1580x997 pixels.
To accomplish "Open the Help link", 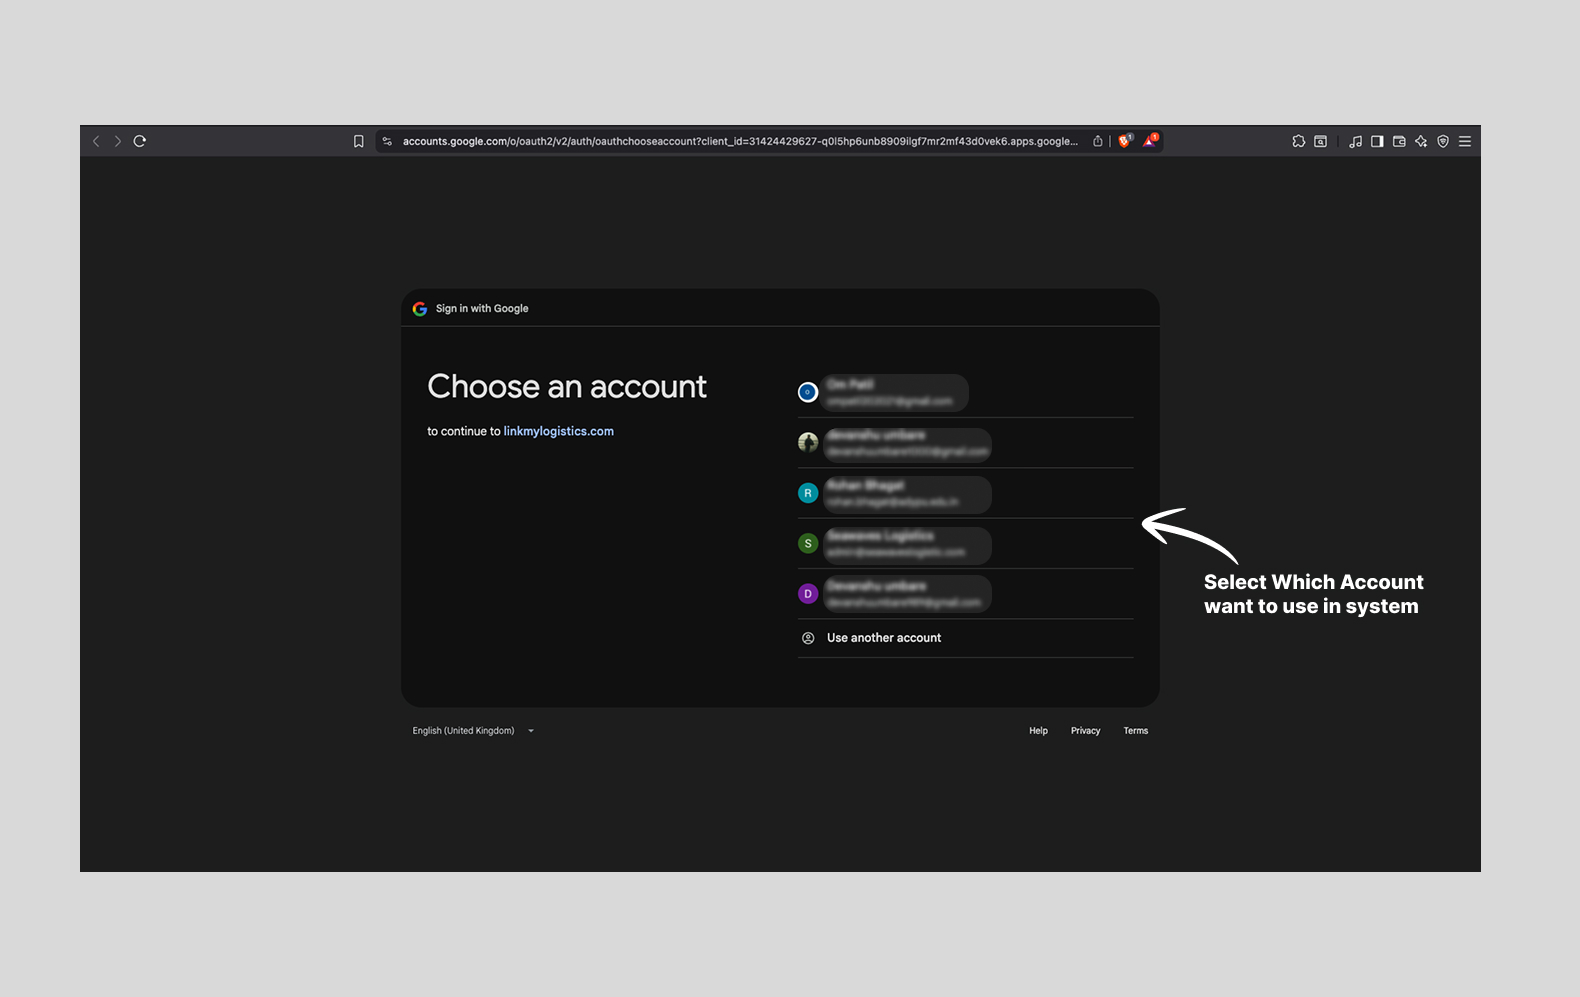I will (1038, 731).
